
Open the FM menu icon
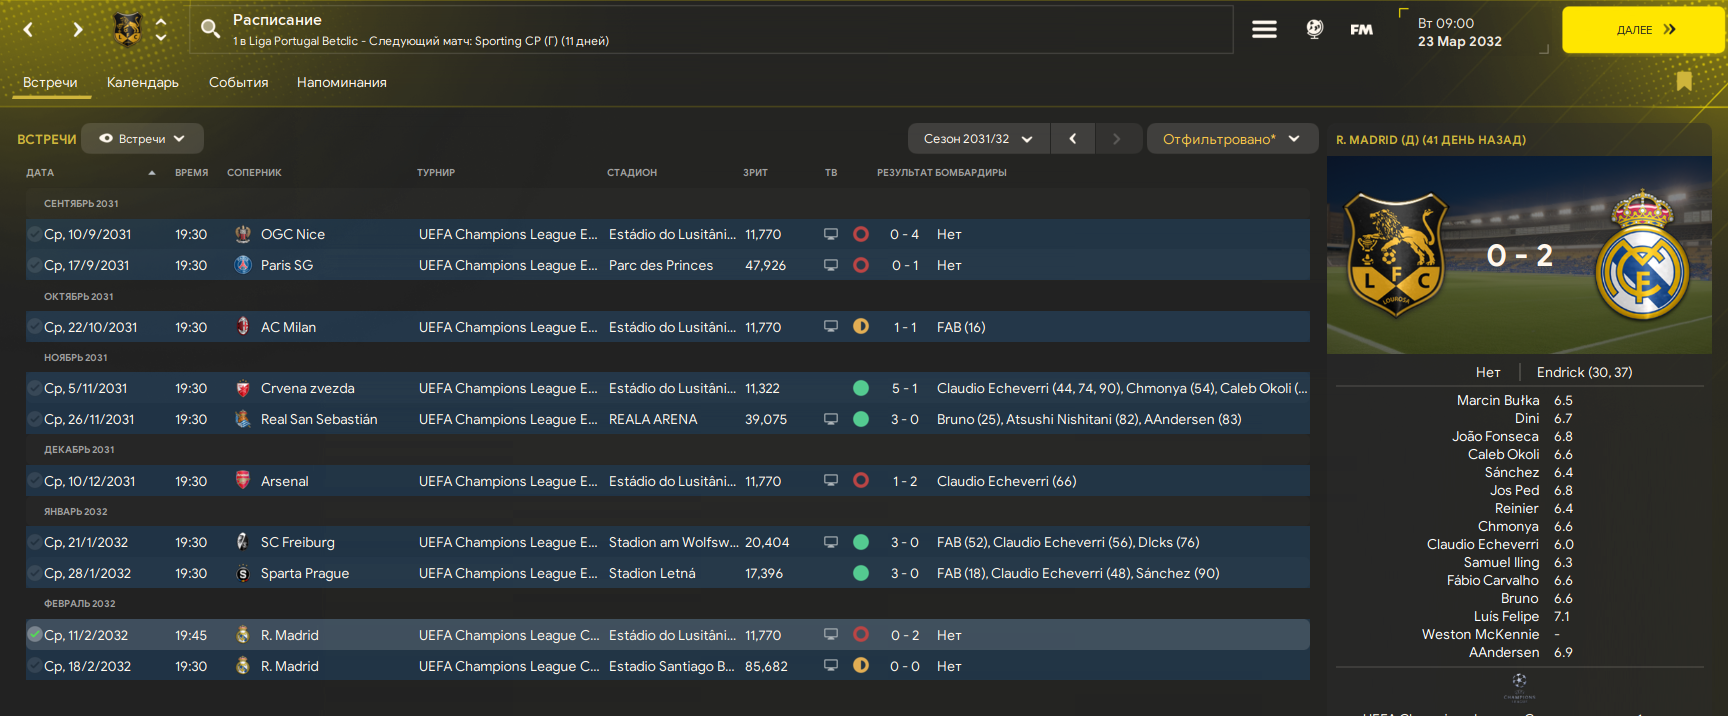tap(1361, 30)
